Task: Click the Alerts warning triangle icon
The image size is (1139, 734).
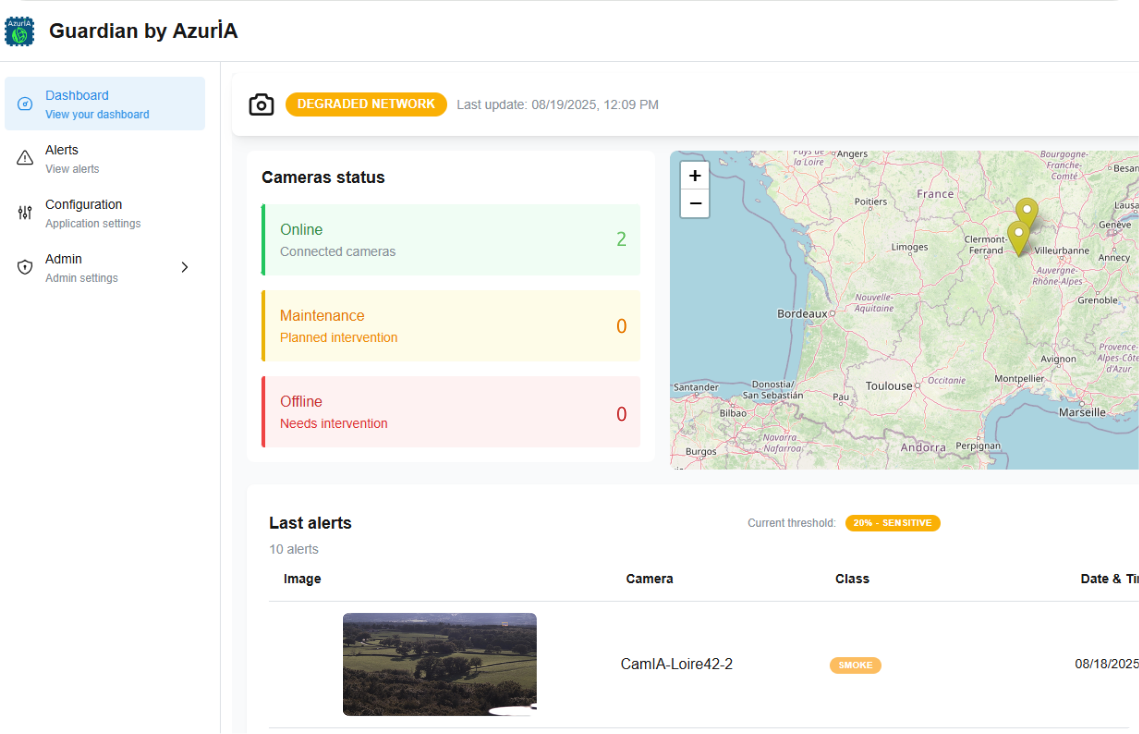Action: coord(26,158)
